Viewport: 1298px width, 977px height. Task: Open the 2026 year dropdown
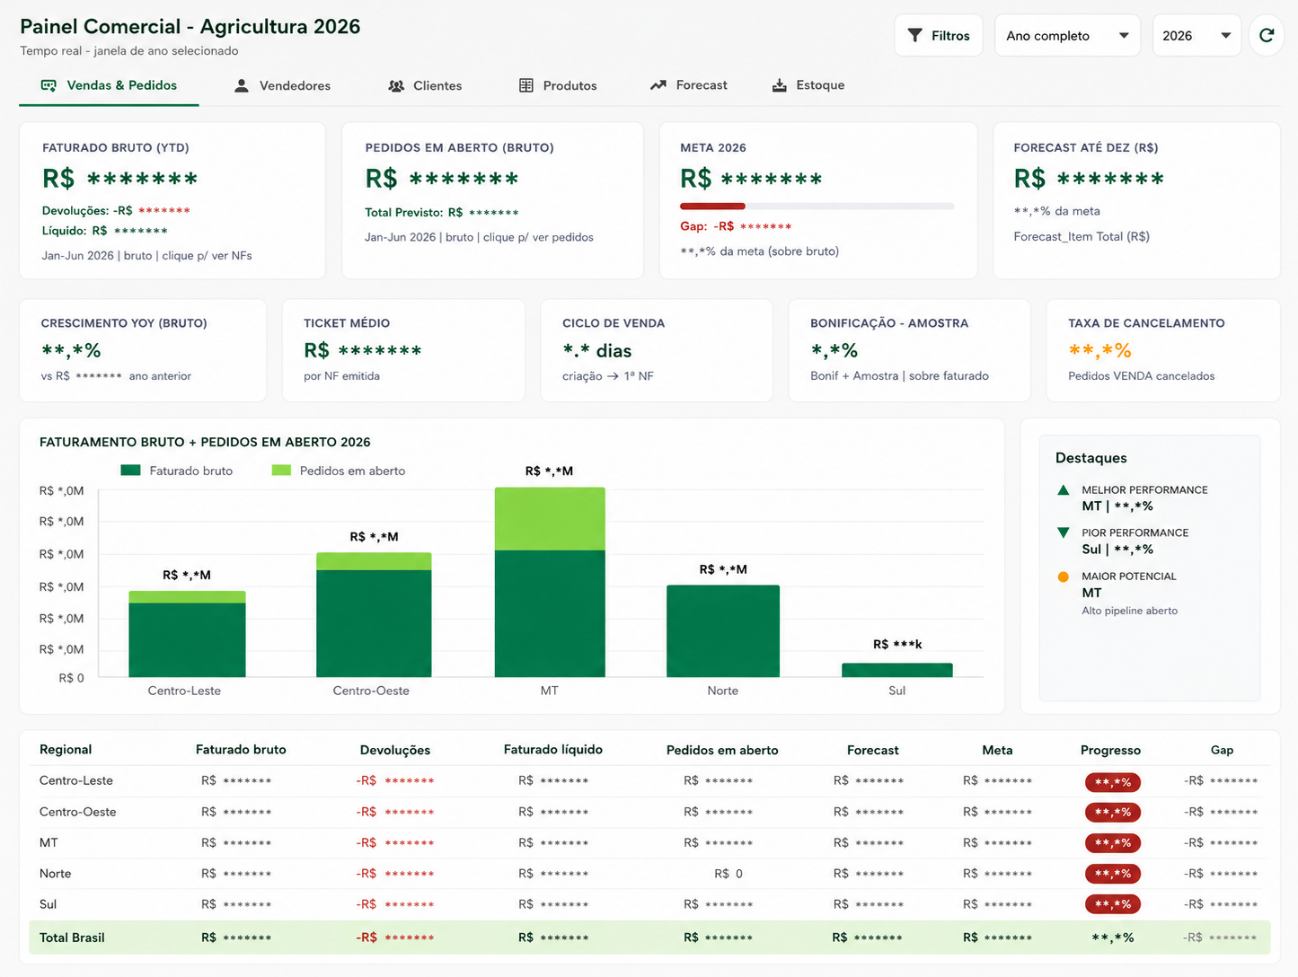[x=1196, y=35]
